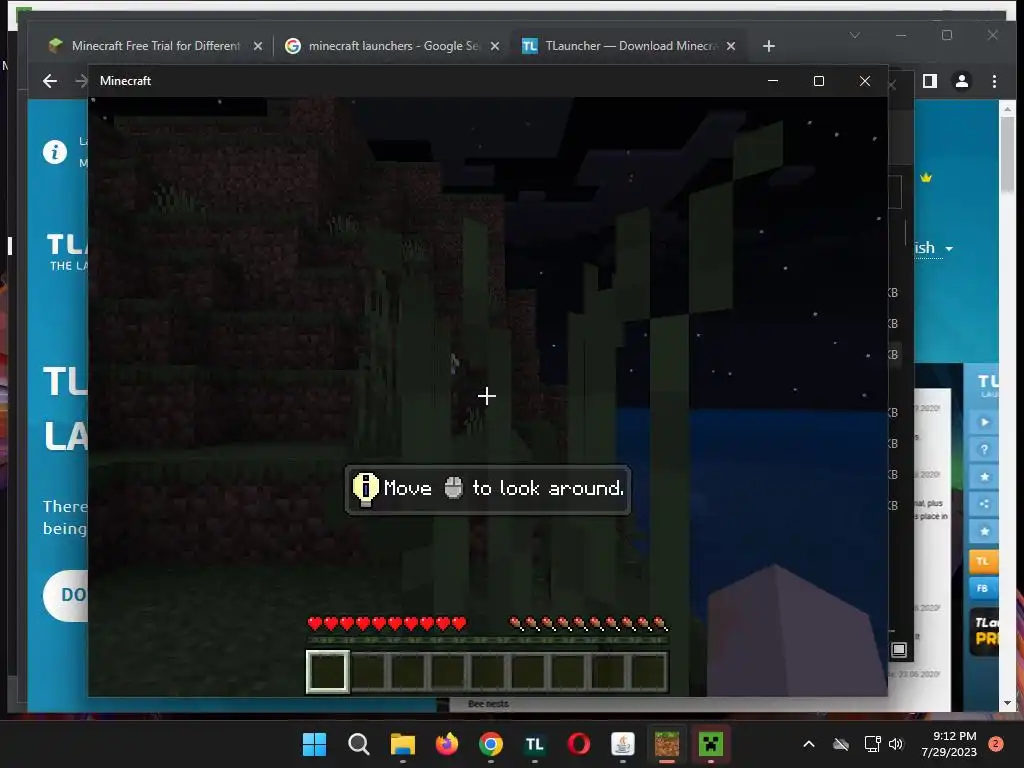1024x768 pixels.
Task: Click TLauncher sidebar question mark icon
Action: (984, 450)
